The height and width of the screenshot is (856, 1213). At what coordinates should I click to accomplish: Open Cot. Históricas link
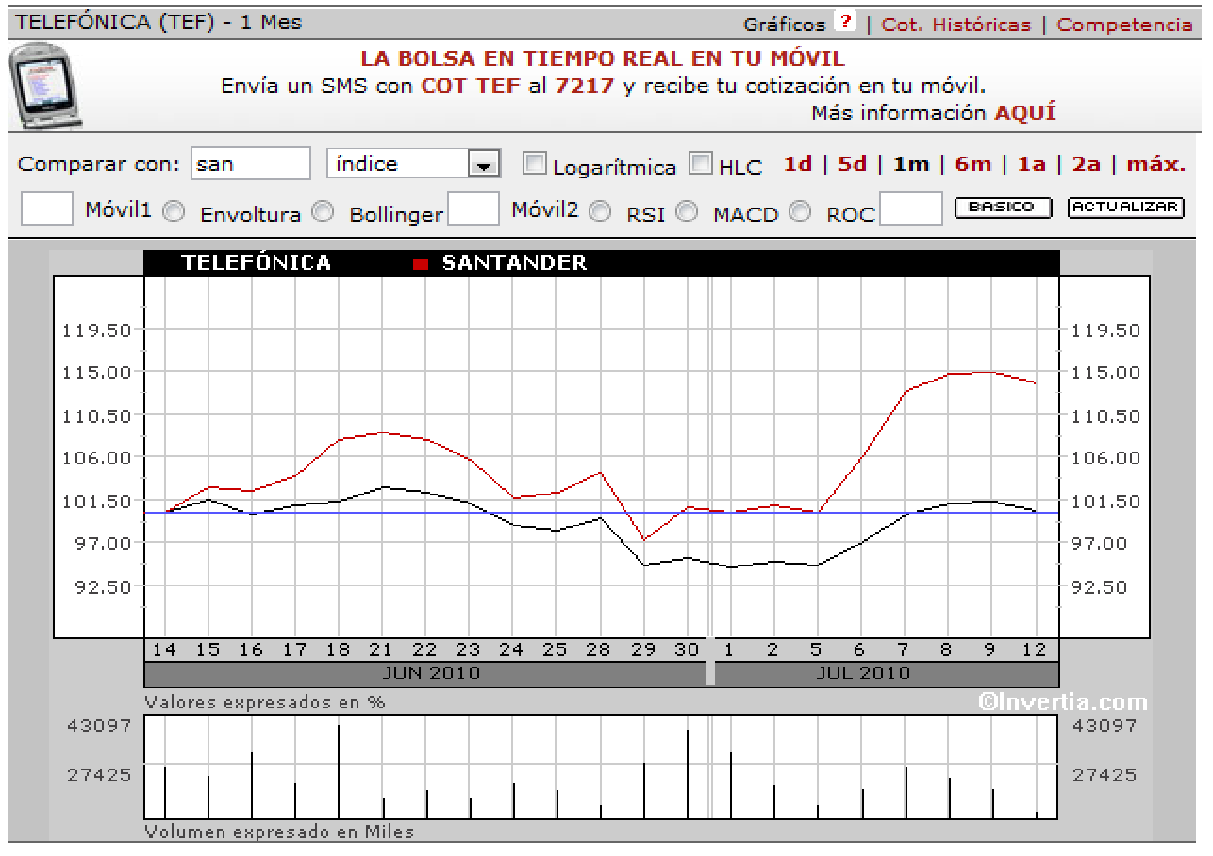tap(956, 24)
